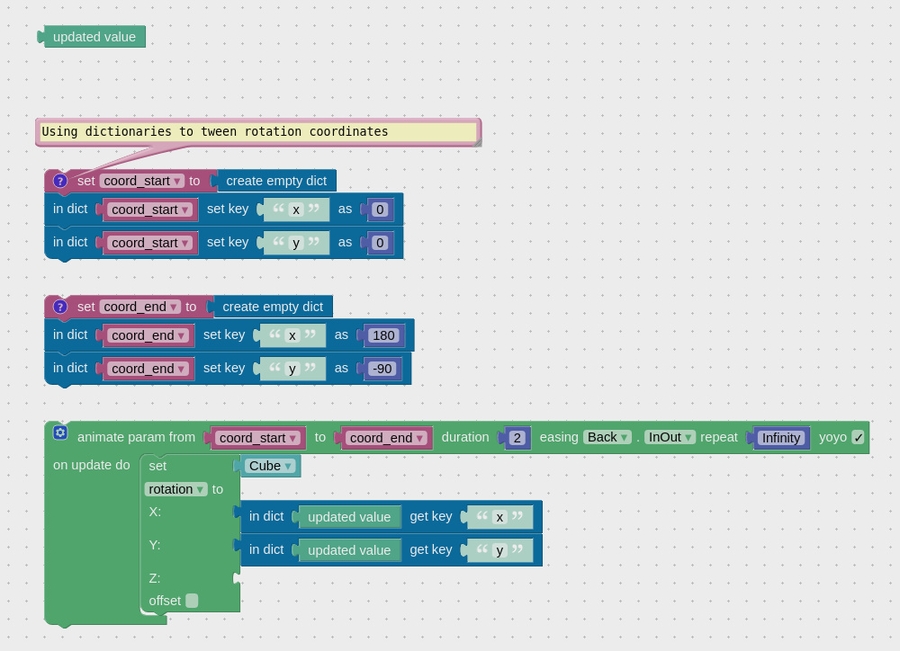Click the 180 number field
900x651 pixels.
[383, 336]
